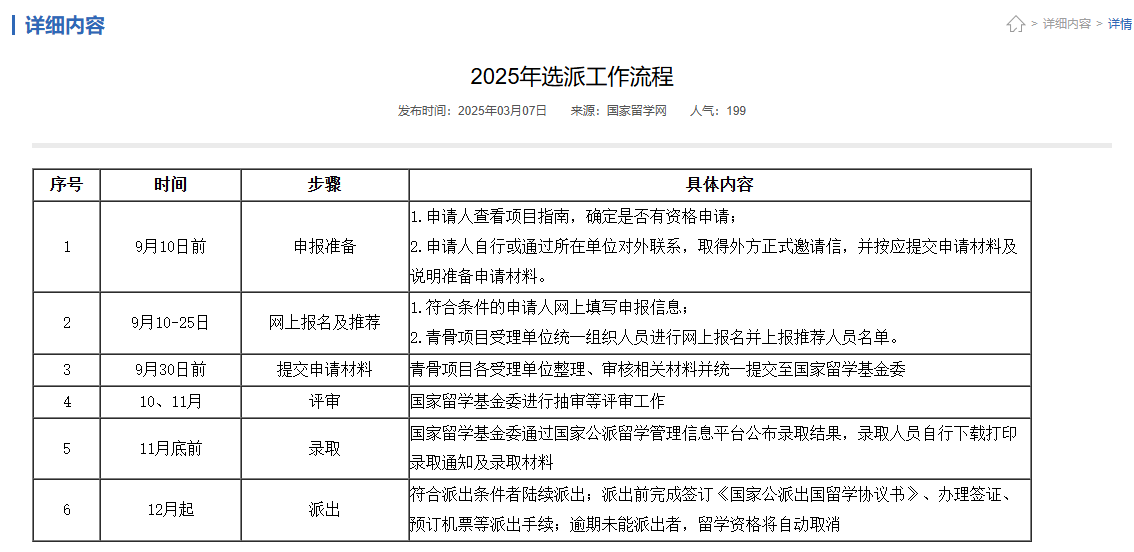Click the 详细内容 section heading
The height and width of the screenshot is (552, 1134).
click(x=65, y=25)
